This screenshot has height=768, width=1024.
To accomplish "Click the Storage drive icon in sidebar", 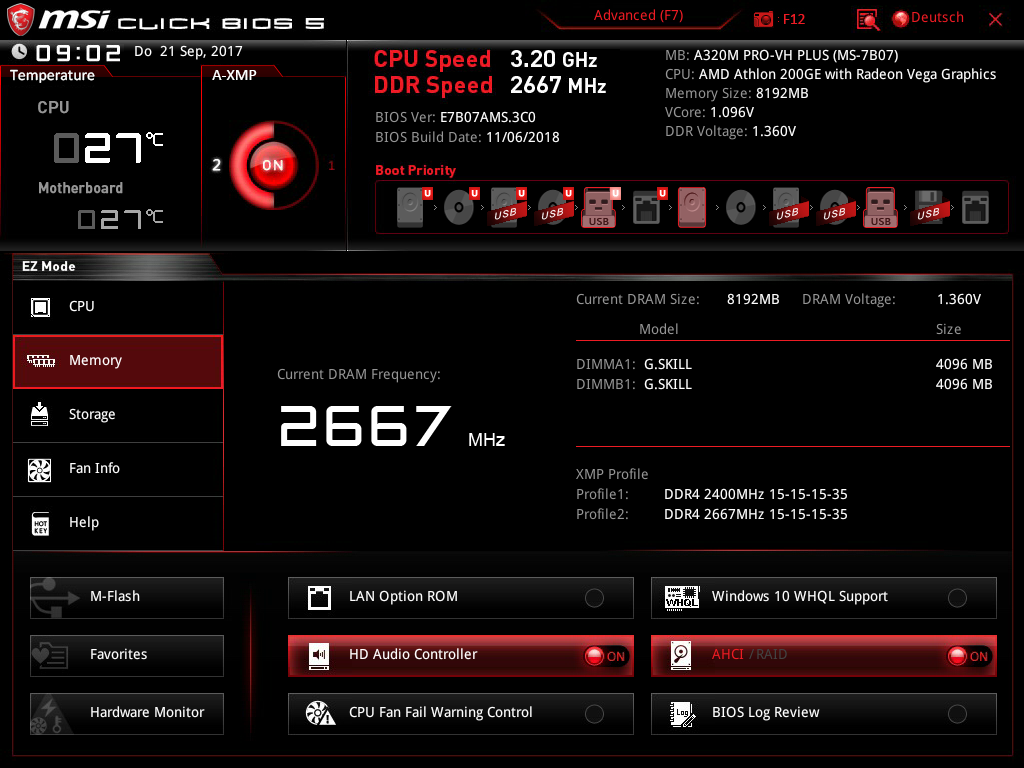I will [40, 414].
